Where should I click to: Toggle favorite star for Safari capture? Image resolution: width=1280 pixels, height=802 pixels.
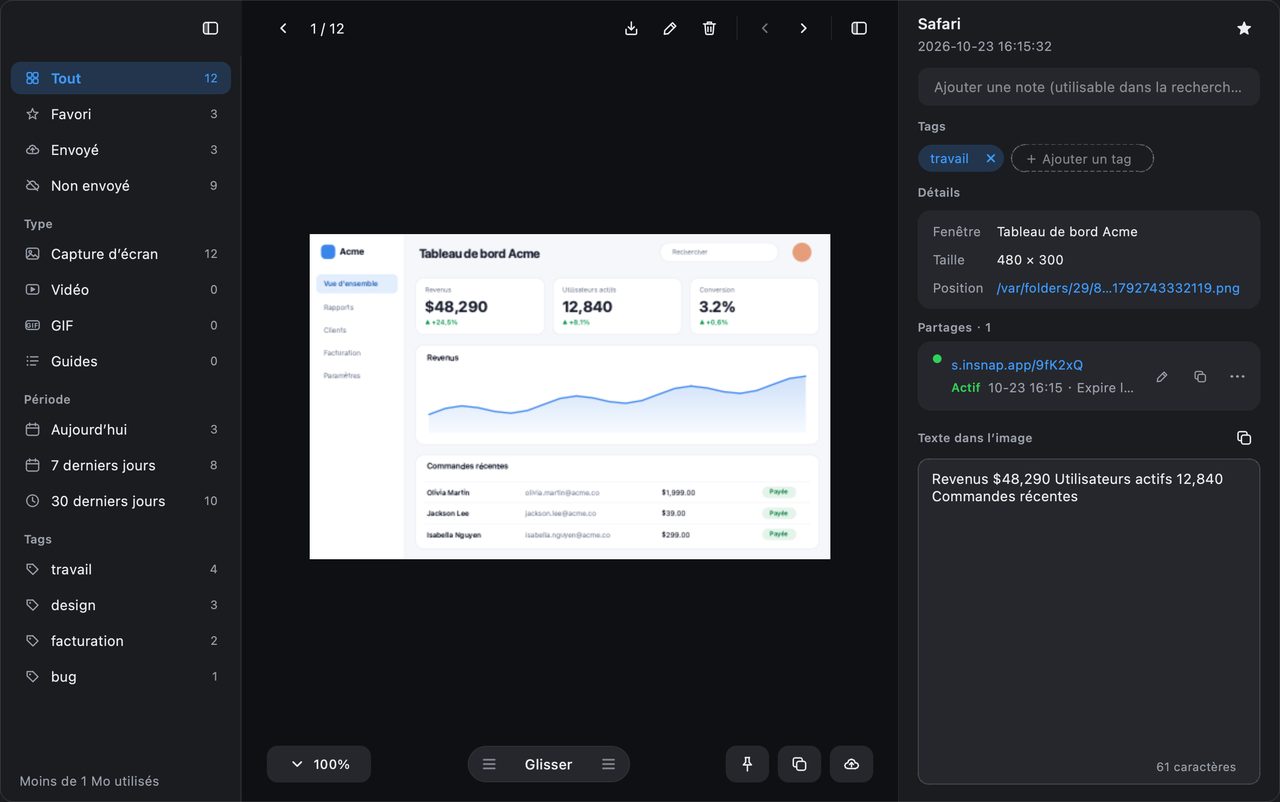click(1244, 29)
